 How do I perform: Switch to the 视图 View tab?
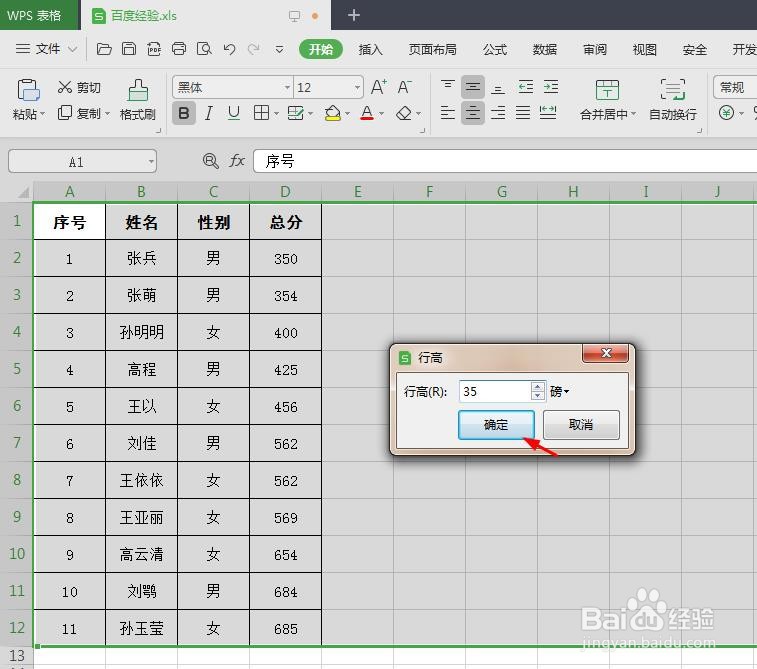645,49
